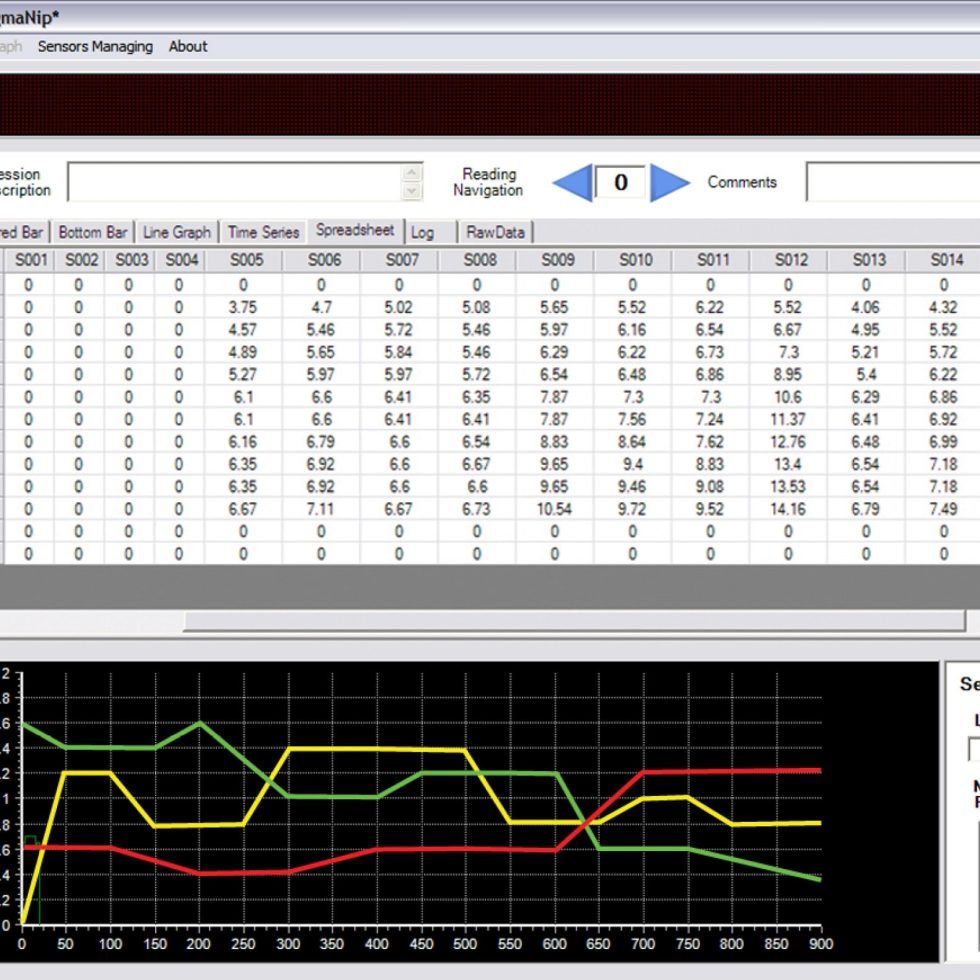Screen dimensions: 980x980
Task: Switch to the Bottom Bar tab
Action: (x=92, y=232)
